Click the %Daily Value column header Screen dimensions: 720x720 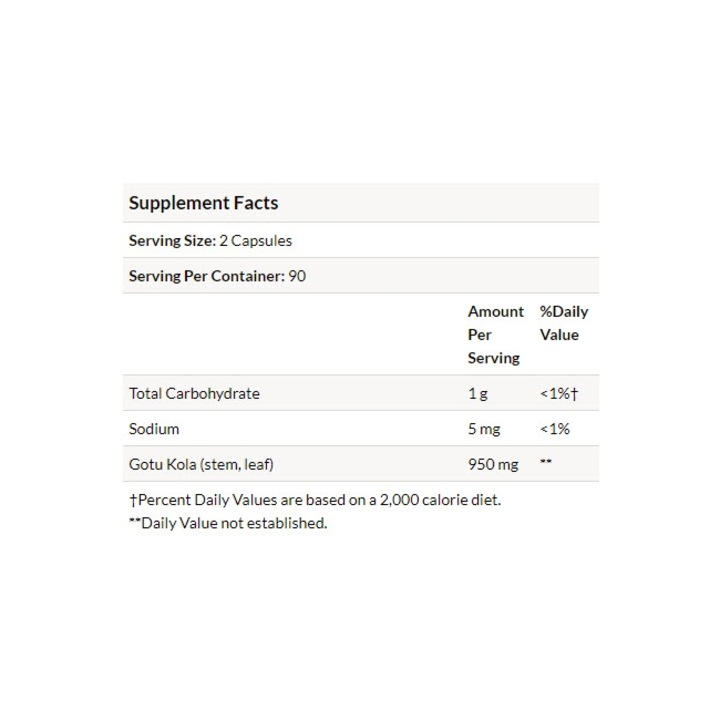coord(564,323)
